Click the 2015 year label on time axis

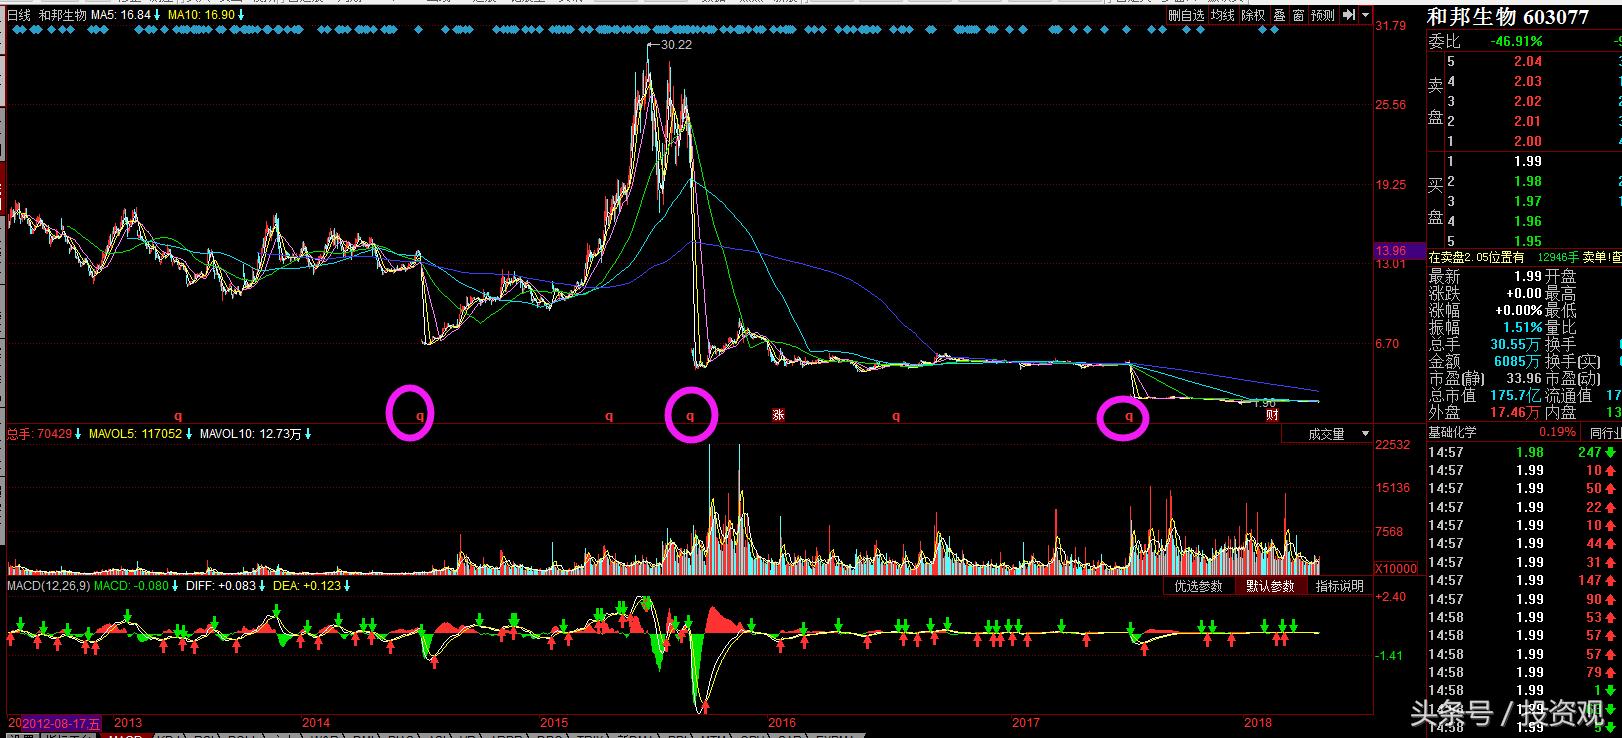tap(554, 722)
